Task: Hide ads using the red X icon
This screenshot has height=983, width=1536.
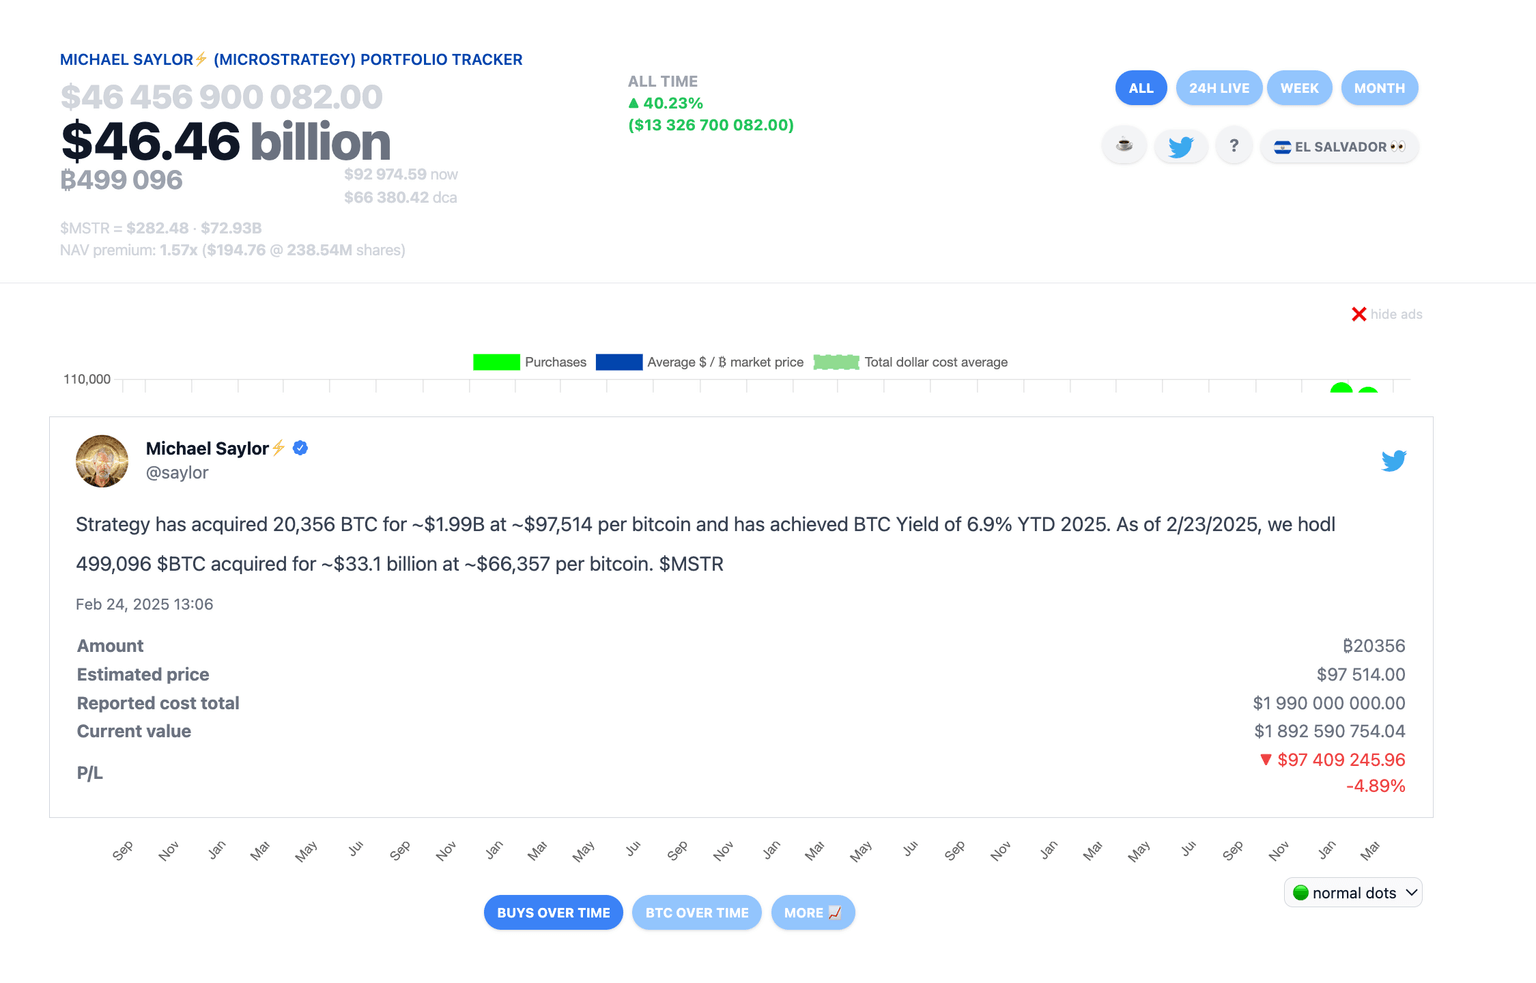Action: pyautogui.click(x=1359, y=313)
